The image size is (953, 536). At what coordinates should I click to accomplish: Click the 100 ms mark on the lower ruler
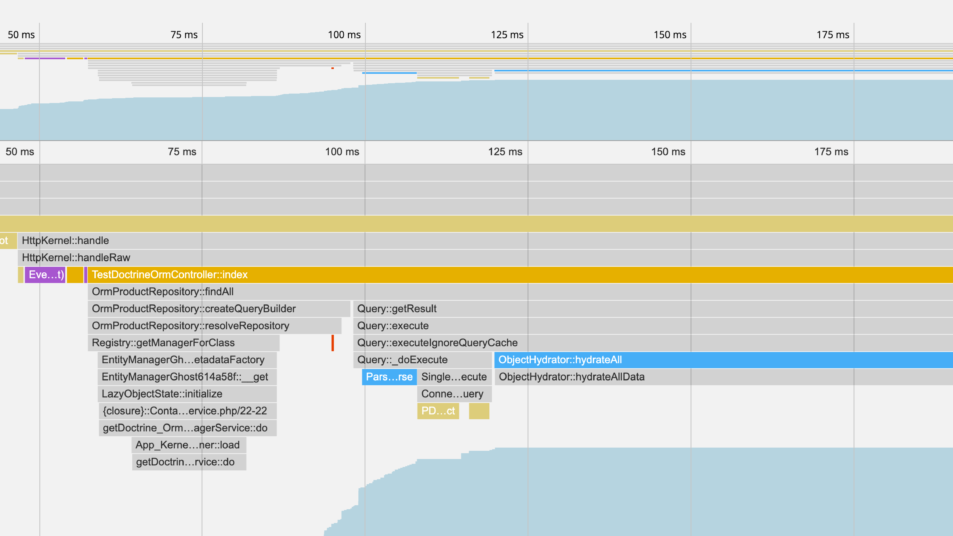click(343, 152)
